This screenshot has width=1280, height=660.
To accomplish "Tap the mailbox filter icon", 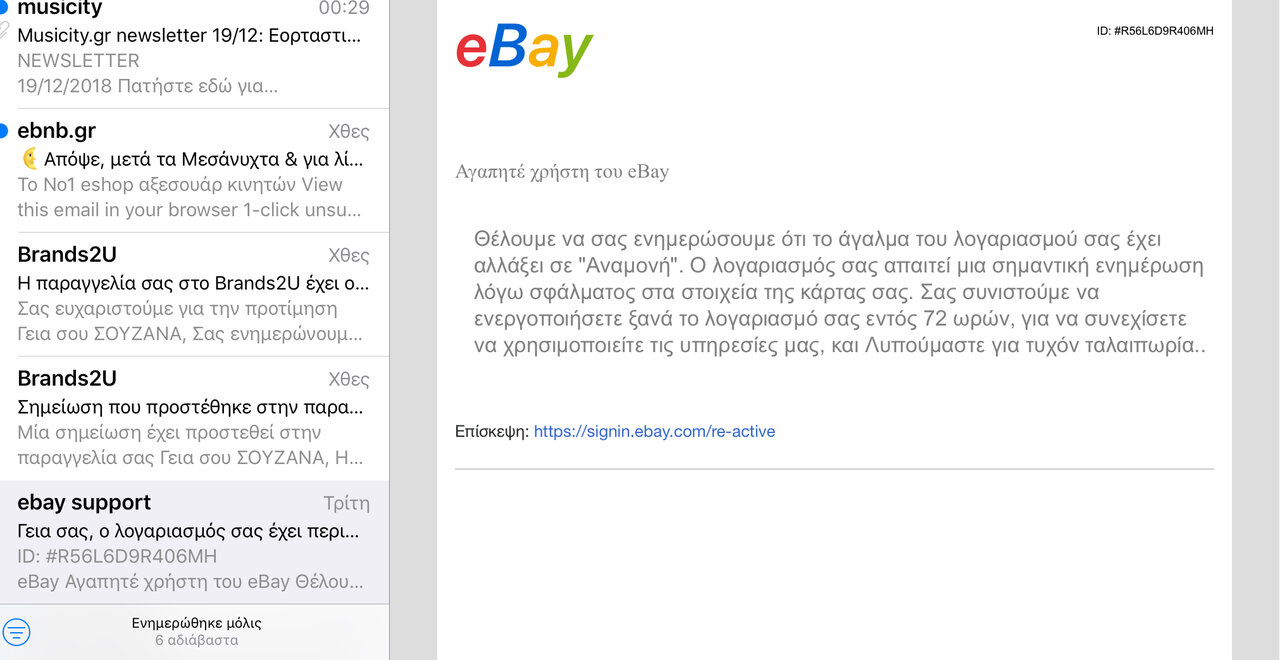I will (17, 632).
